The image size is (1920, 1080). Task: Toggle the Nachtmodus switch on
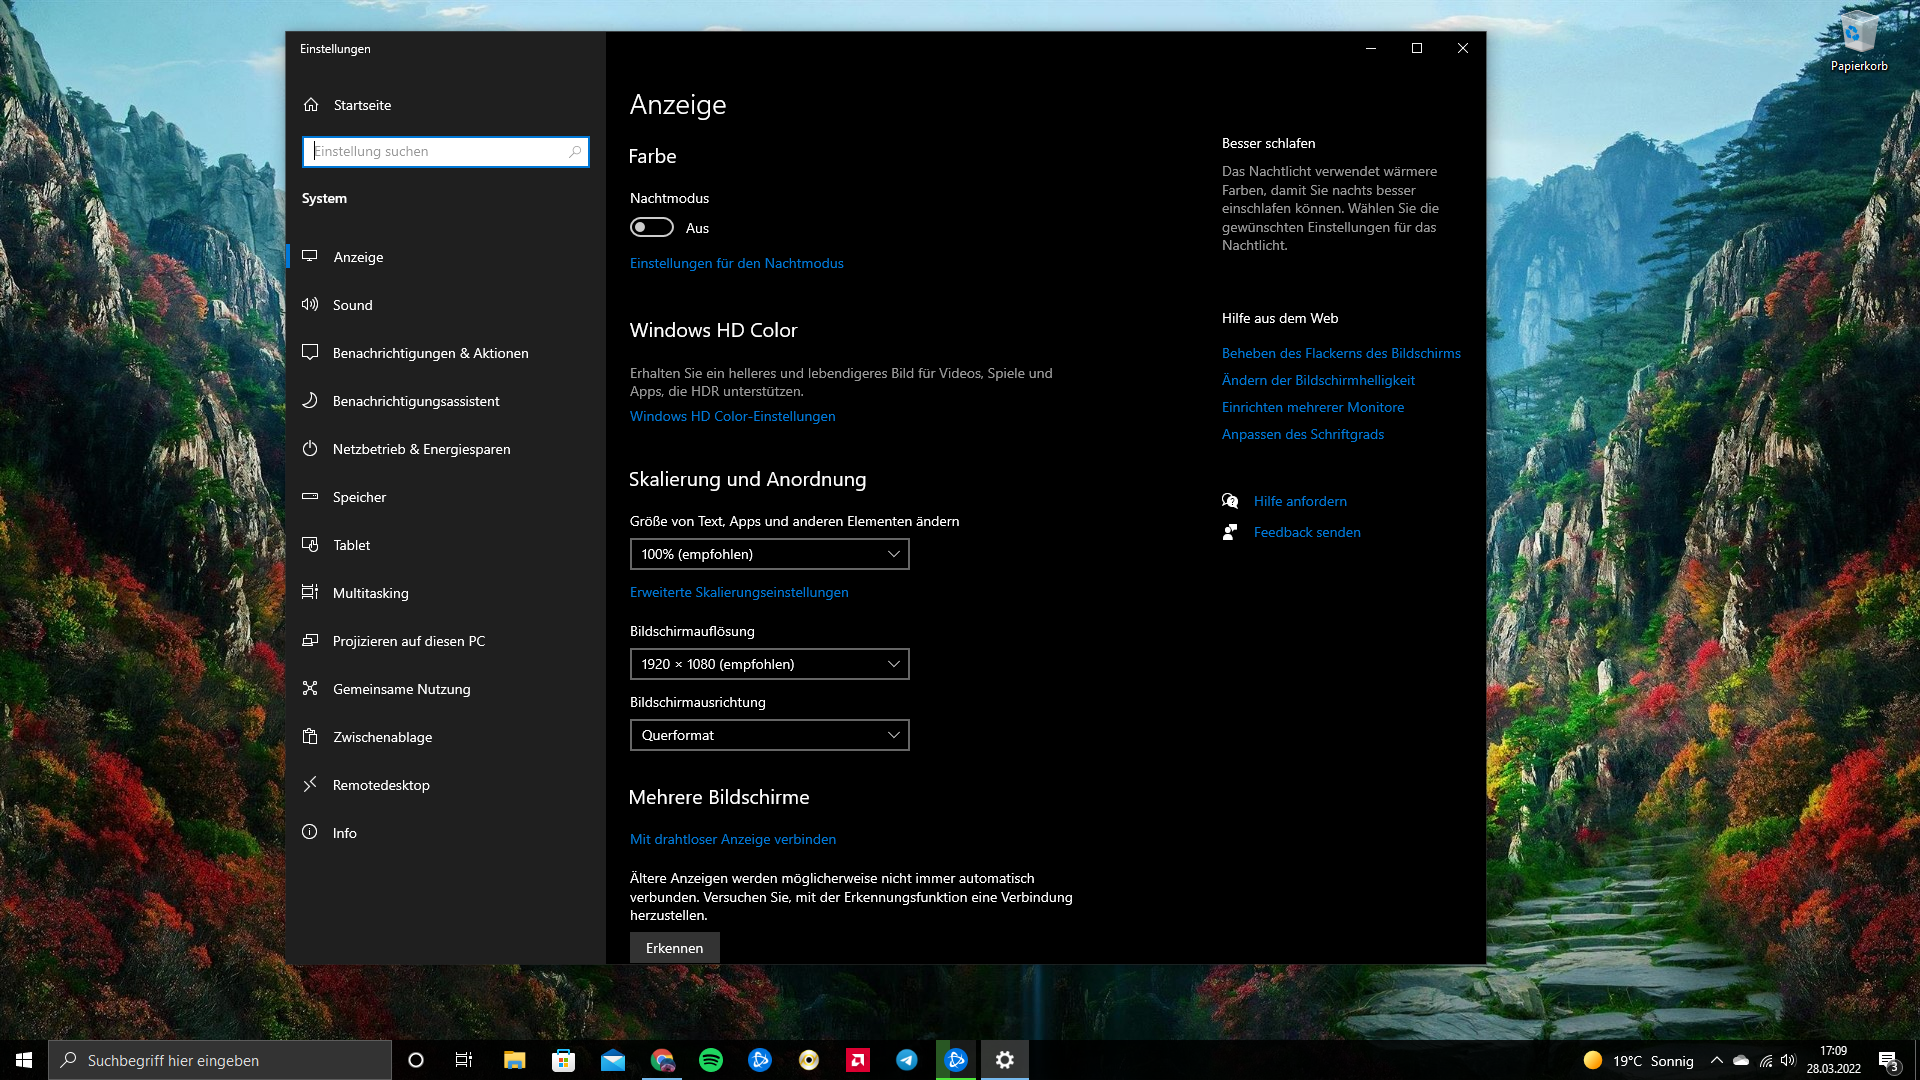tap(652, 228)
